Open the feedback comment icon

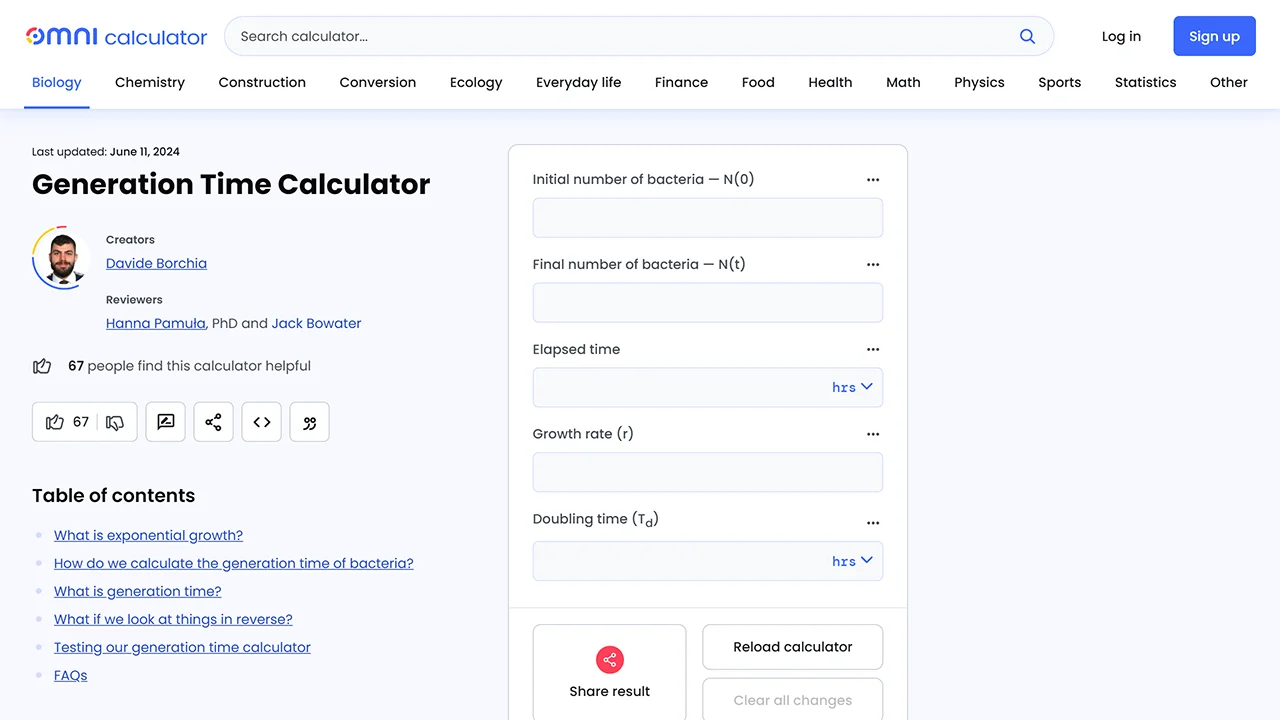(165, 422)
